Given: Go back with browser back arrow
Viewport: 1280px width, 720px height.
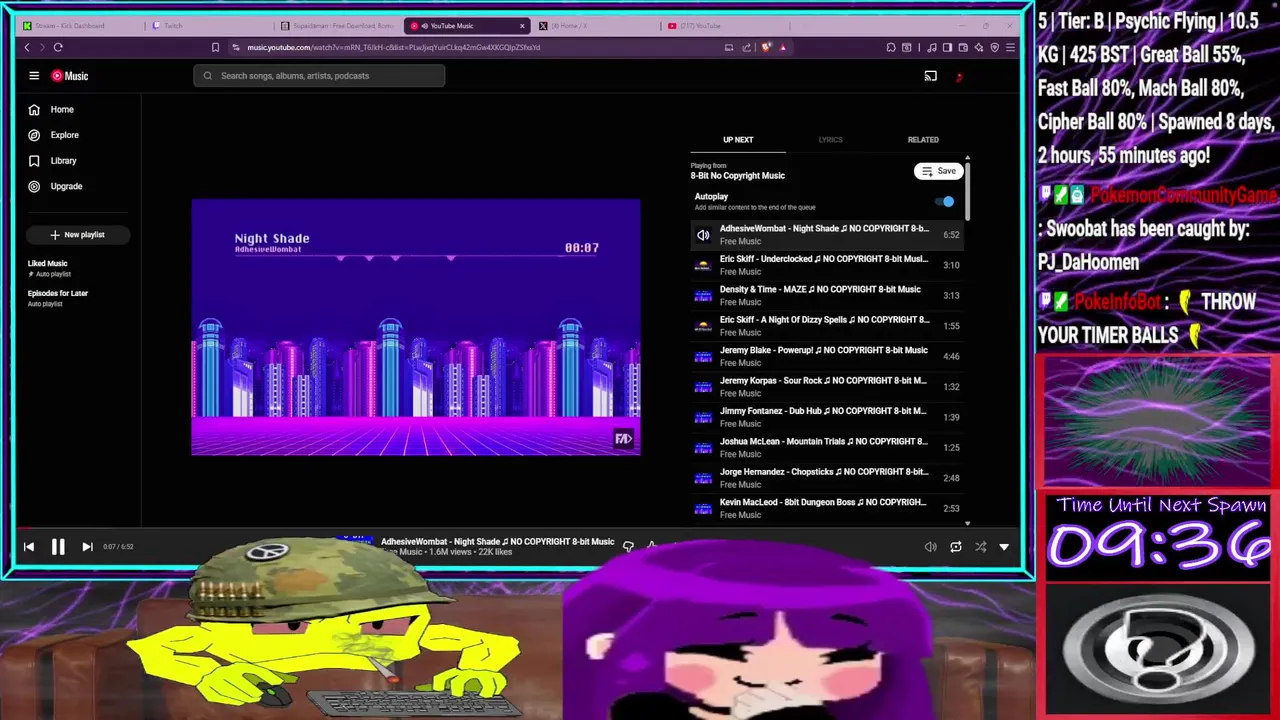Looking at the screenshot, I should click(27, 47).
